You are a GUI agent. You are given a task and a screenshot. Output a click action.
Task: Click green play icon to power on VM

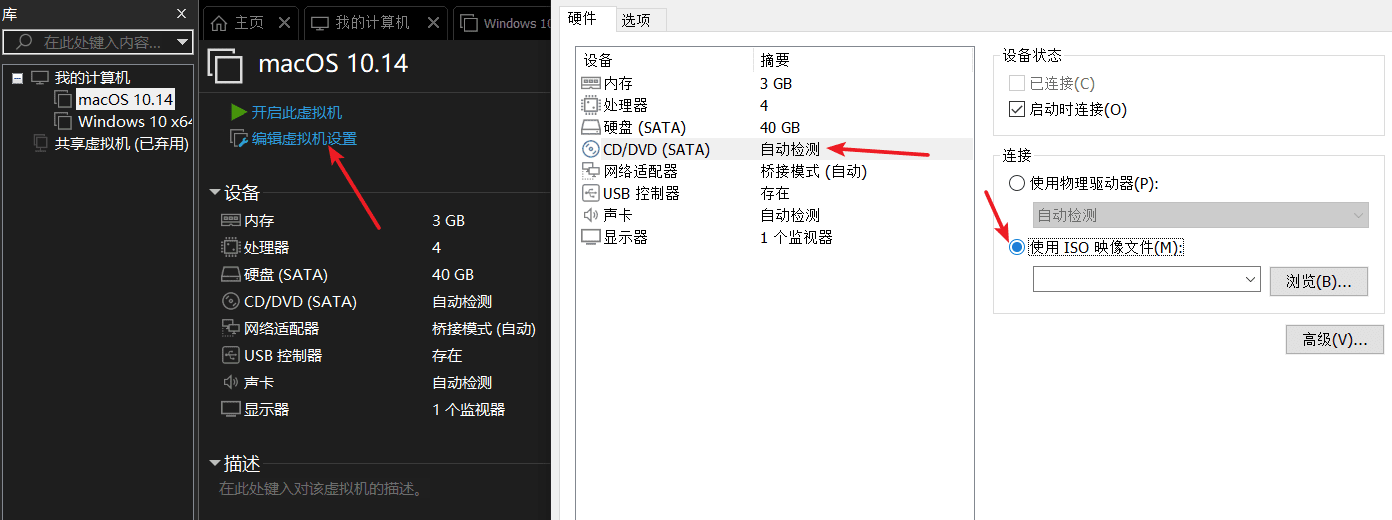[238, 113]
